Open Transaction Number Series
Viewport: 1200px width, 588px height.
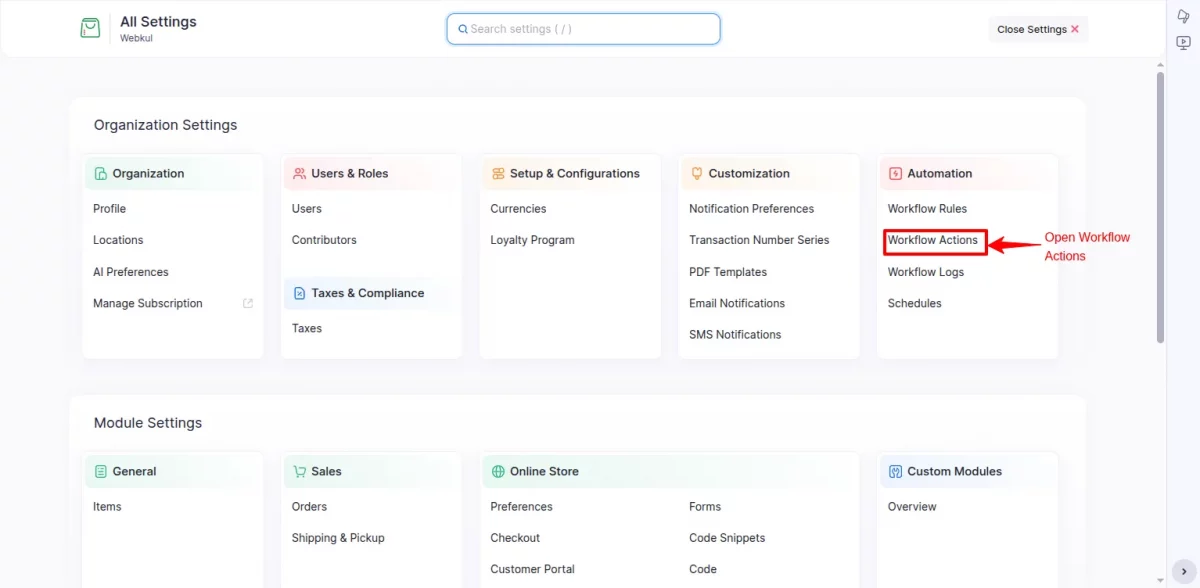click(x=759, y=240)
